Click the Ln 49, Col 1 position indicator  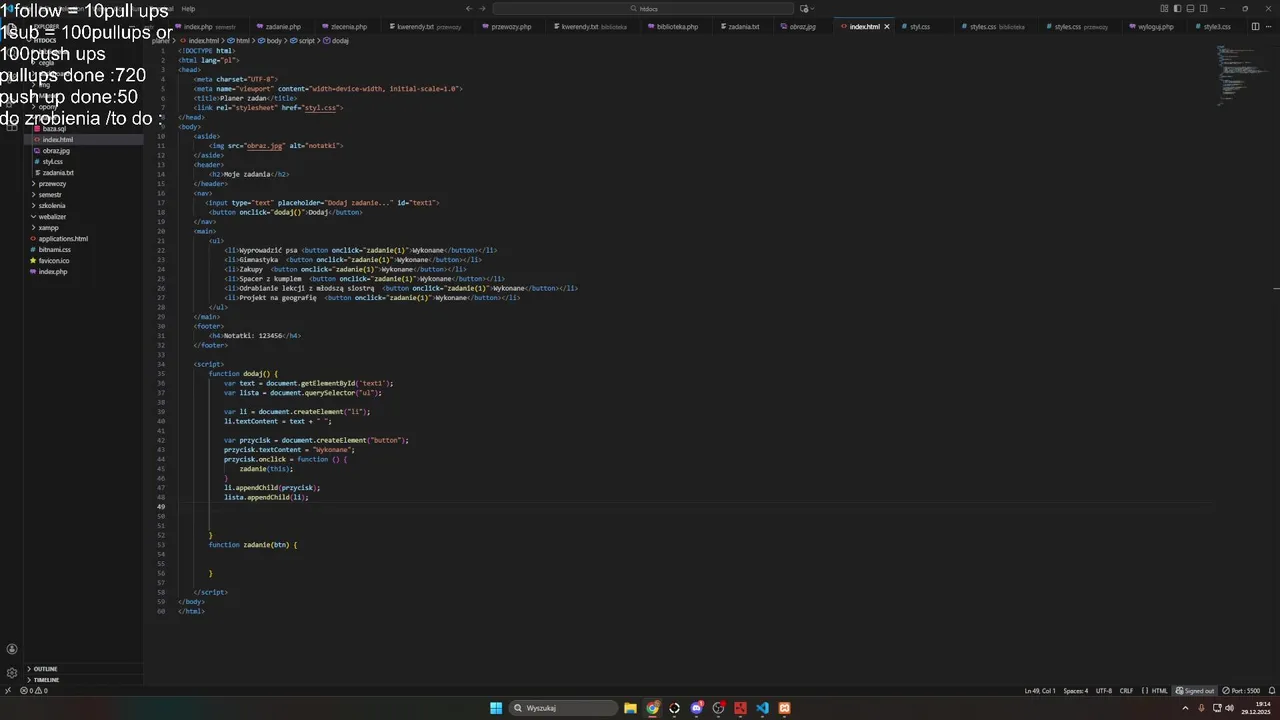[x=1040, y=691]
